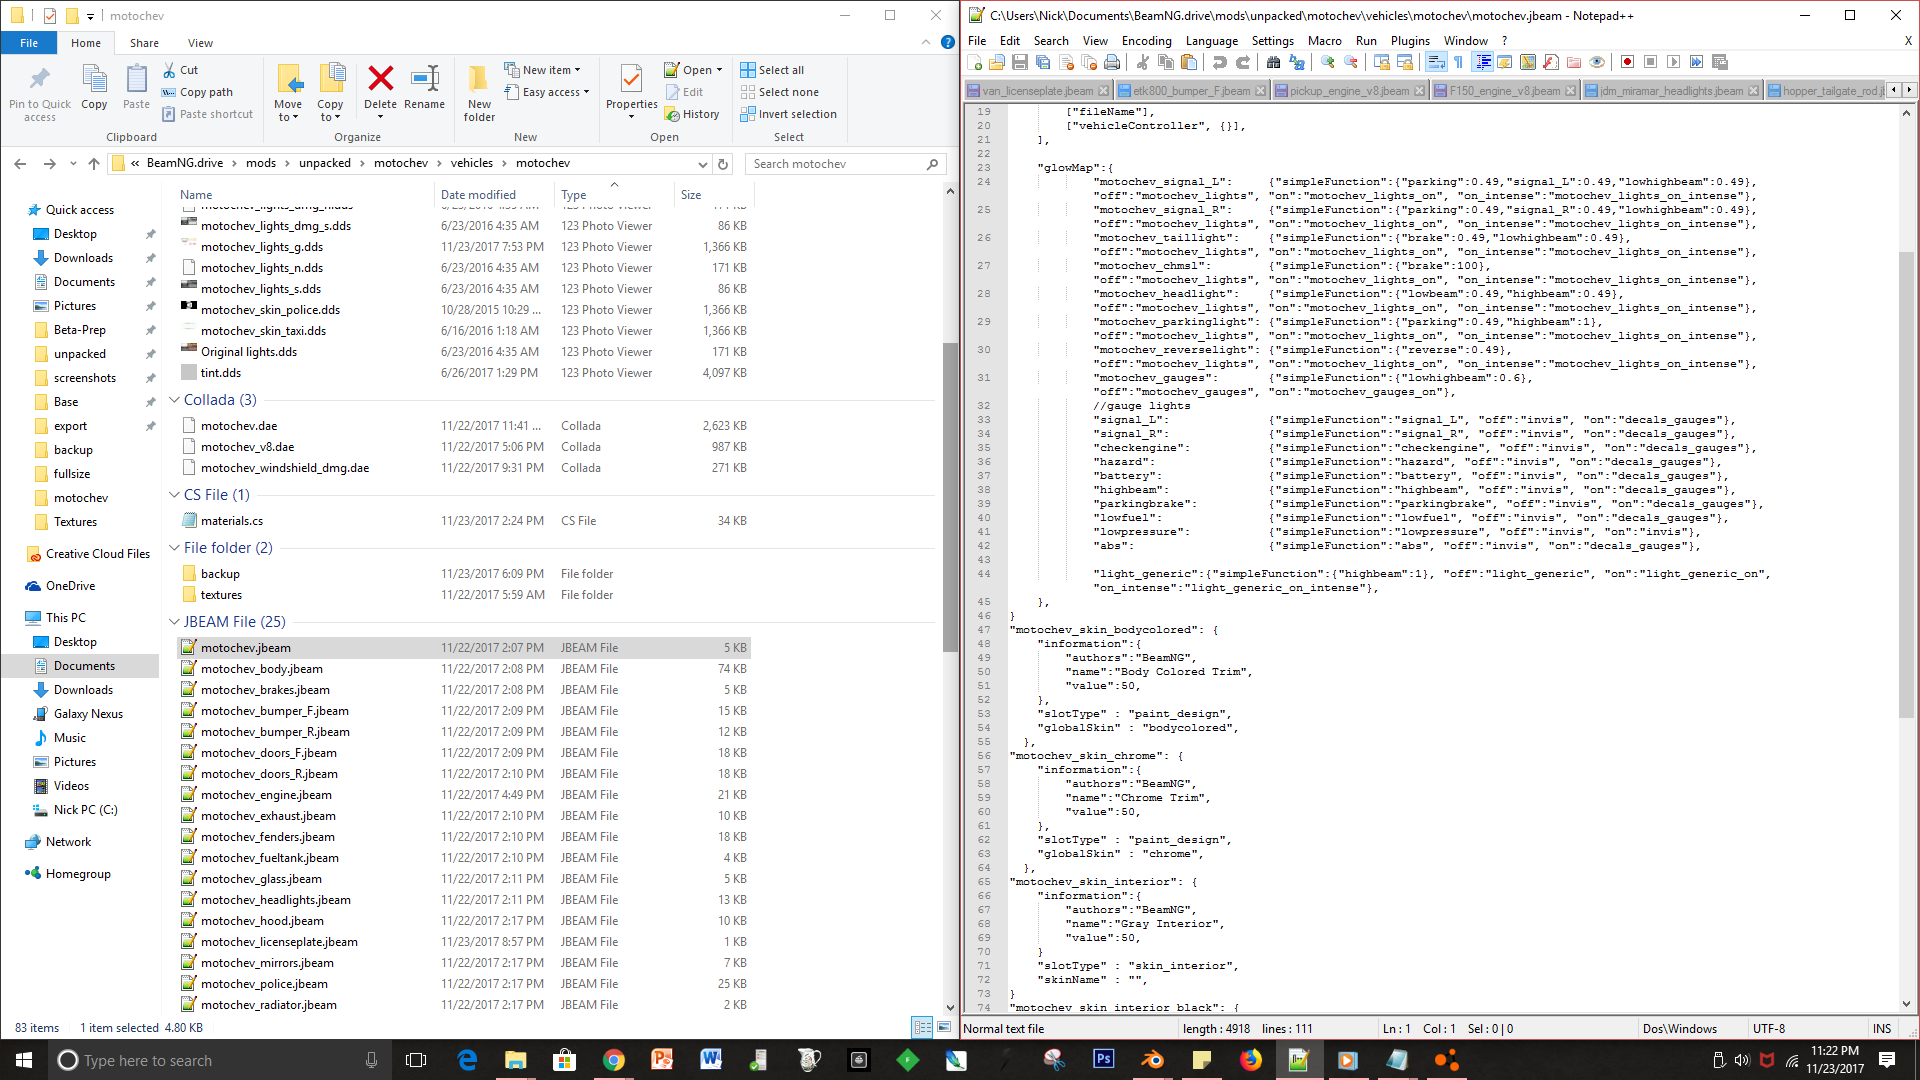The height and width of the screenshot is (1080, 1920).
Task: Click the Delete icon in Explorer ribbon
Action: click(x=380, y=87)
